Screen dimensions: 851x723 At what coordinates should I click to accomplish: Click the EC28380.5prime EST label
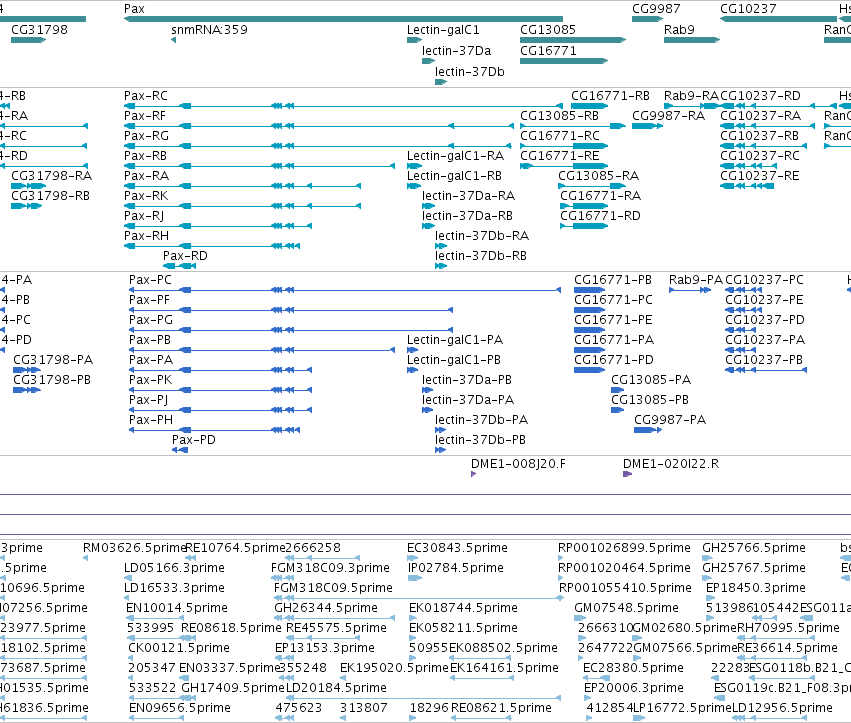tap(633, 668)
